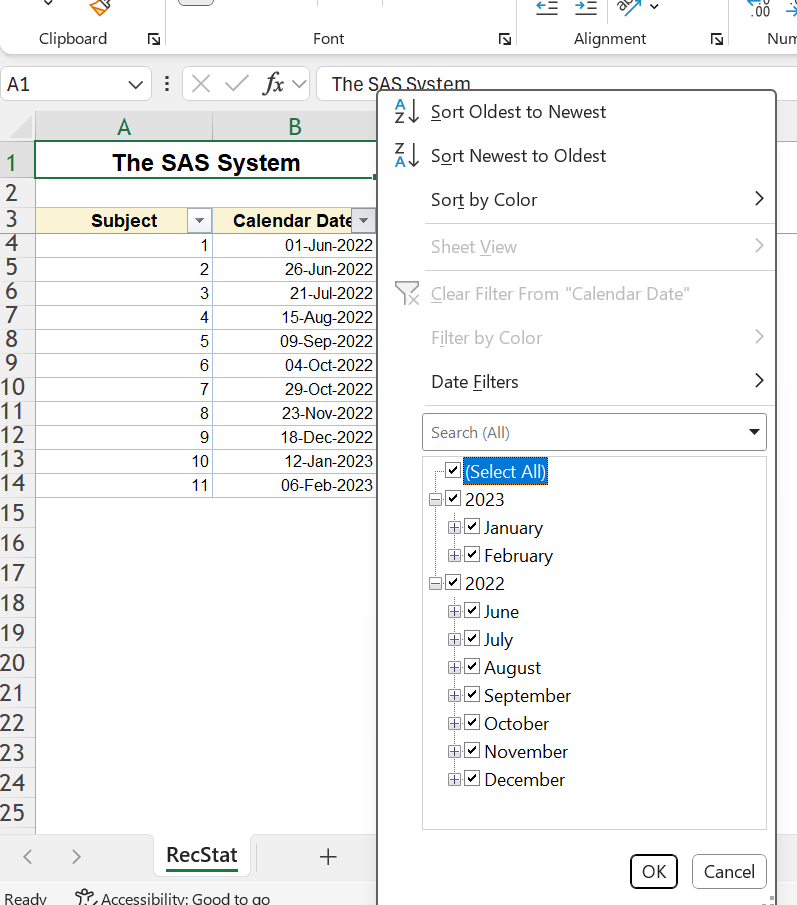Open the Subject column filter dropdown
This screenshot has width=797, height=905.
(x=200, y=221)
